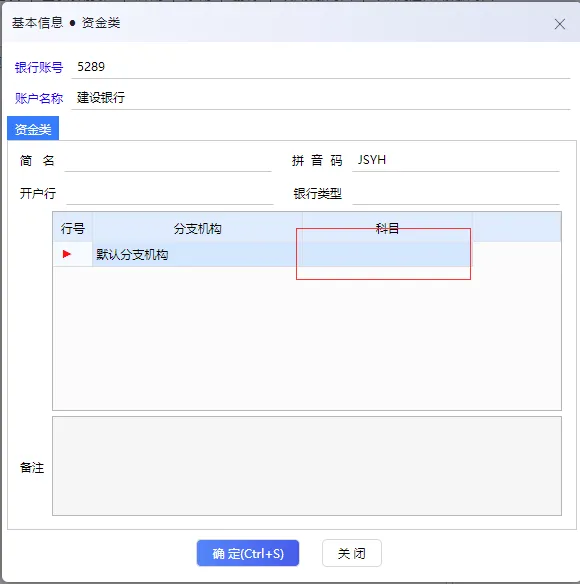The image size is (580, 584).
Task: Select the red row arrow indicator
Action: click(x=67, y=254)
